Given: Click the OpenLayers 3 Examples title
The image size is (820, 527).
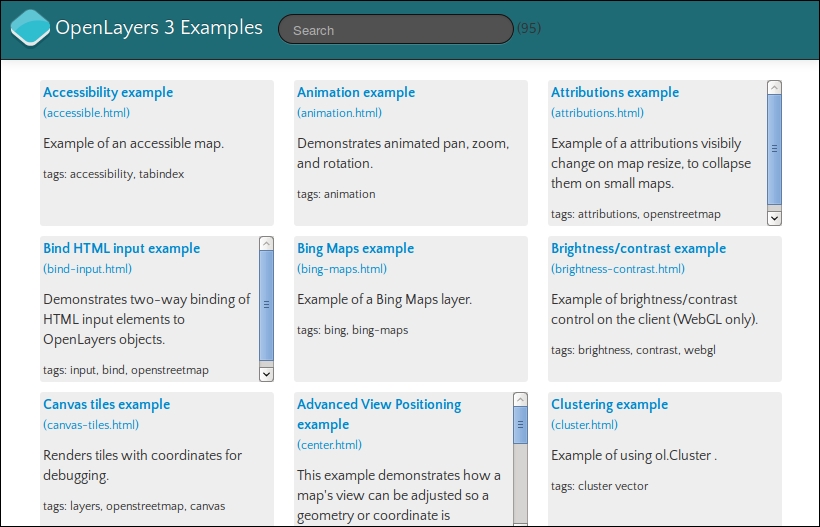Looking at the screenshot, I should pyautogui.click(x=159, y=28).
